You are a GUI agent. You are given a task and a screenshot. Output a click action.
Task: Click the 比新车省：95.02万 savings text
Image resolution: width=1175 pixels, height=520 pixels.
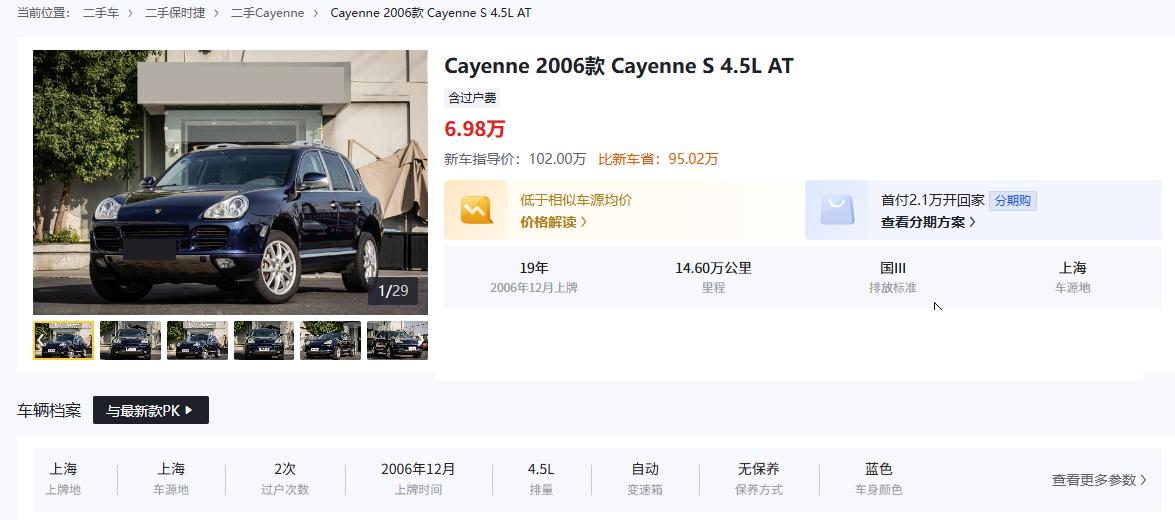coord(658,159)
